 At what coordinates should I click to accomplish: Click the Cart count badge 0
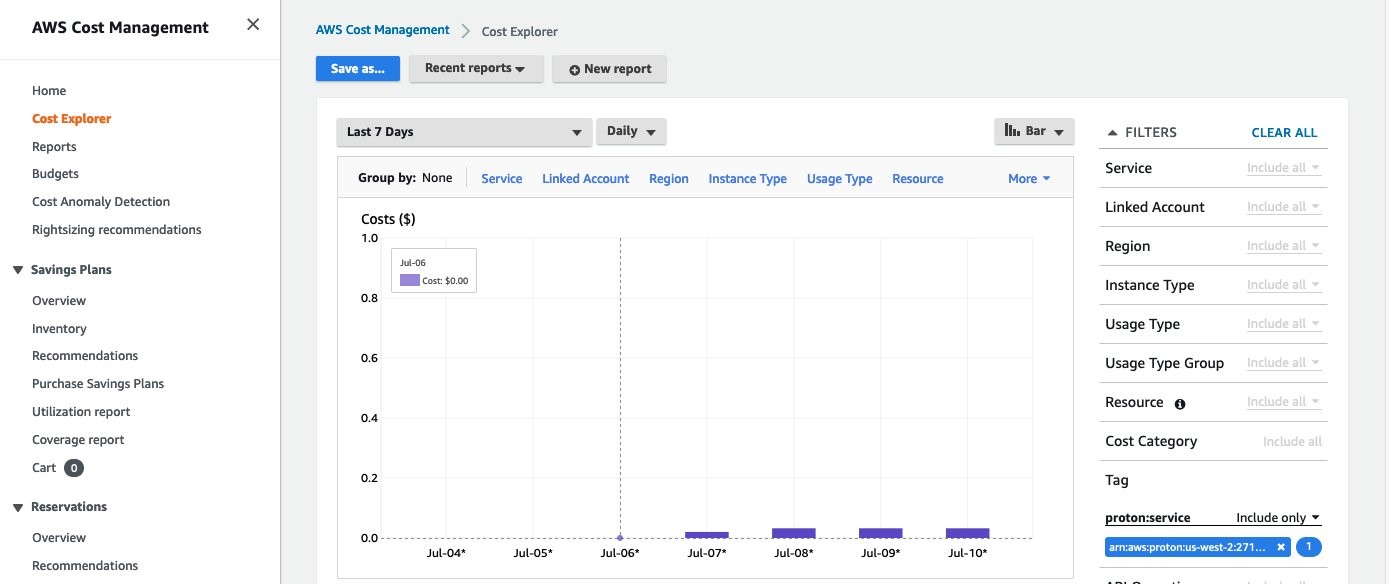[x=74, y=468]
